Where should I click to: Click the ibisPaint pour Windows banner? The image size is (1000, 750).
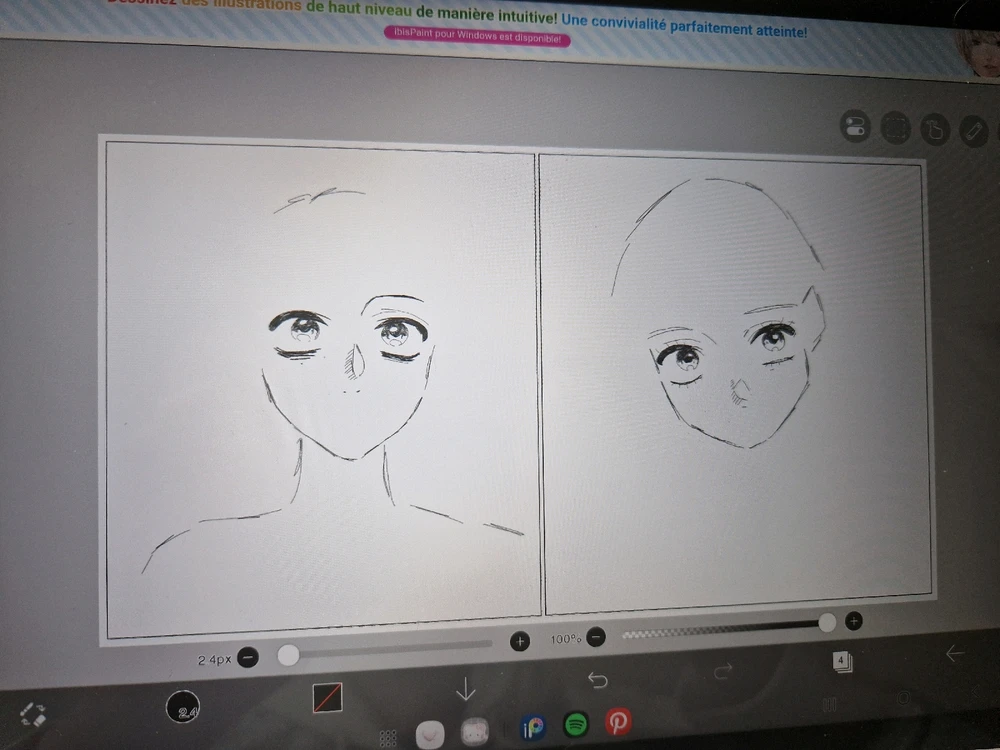pos(477,40)
